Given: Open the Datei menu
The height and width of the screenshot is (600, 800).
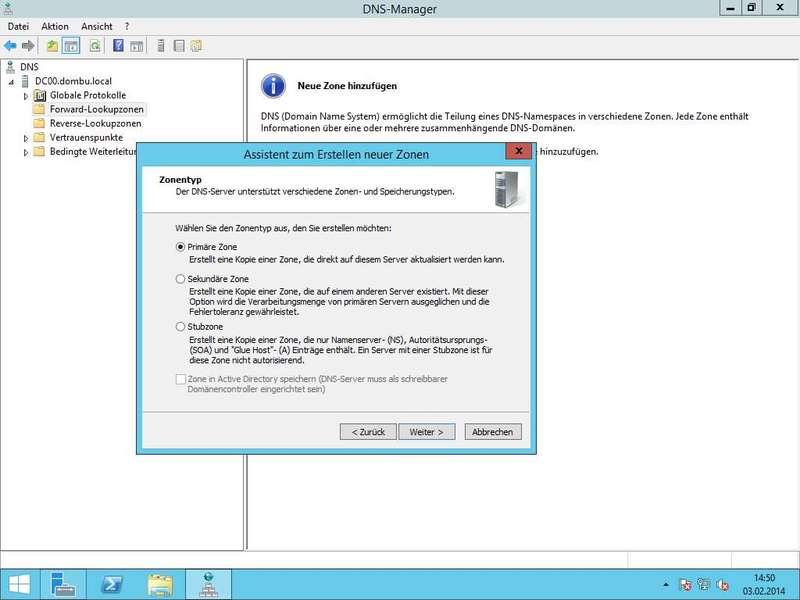Looking at the screenshot, I should tap(18, 26).
